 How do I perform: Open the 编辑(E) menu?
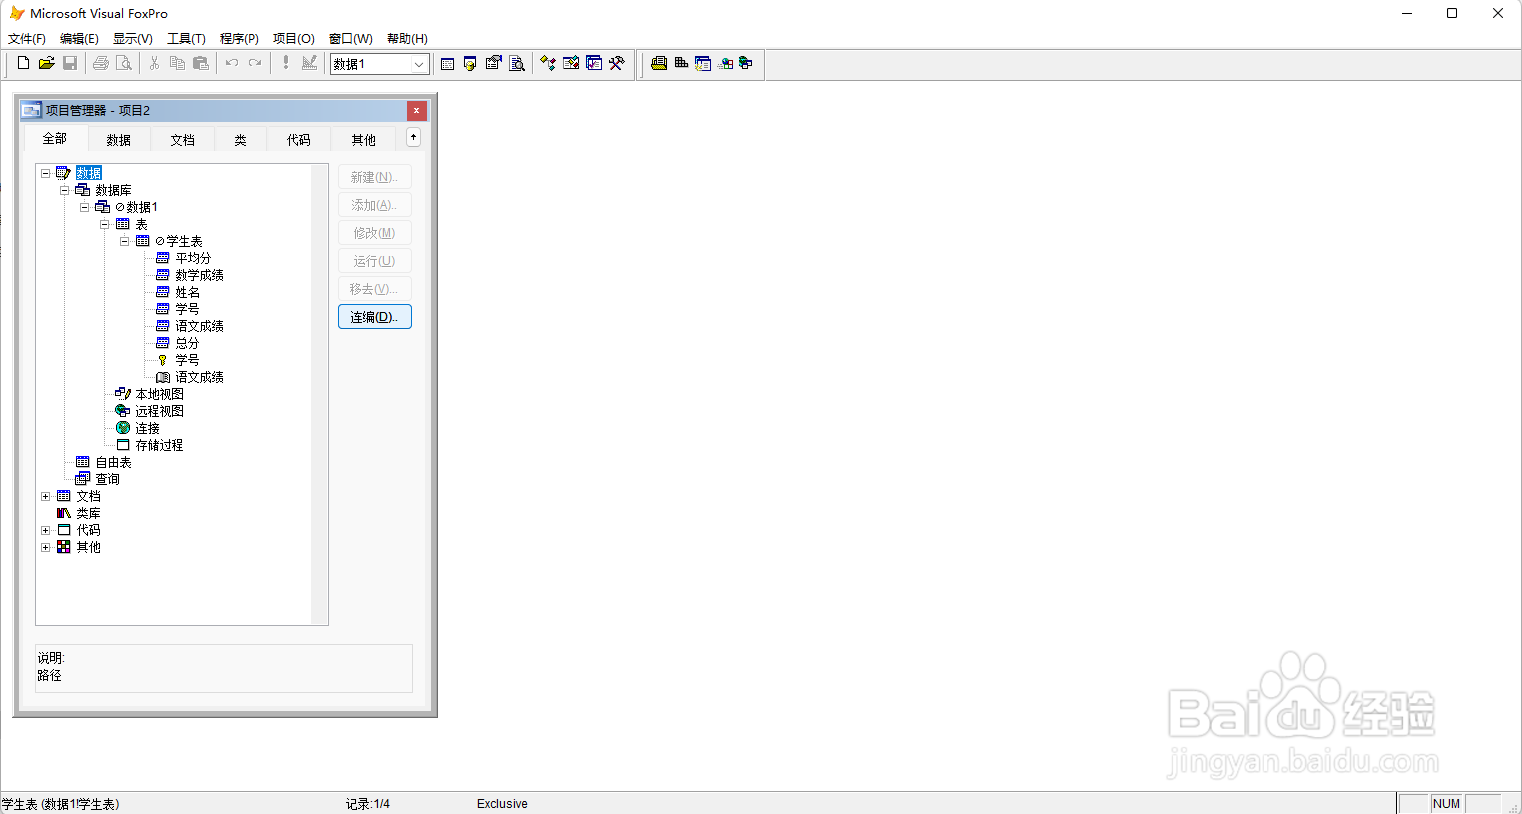[79, 39]
